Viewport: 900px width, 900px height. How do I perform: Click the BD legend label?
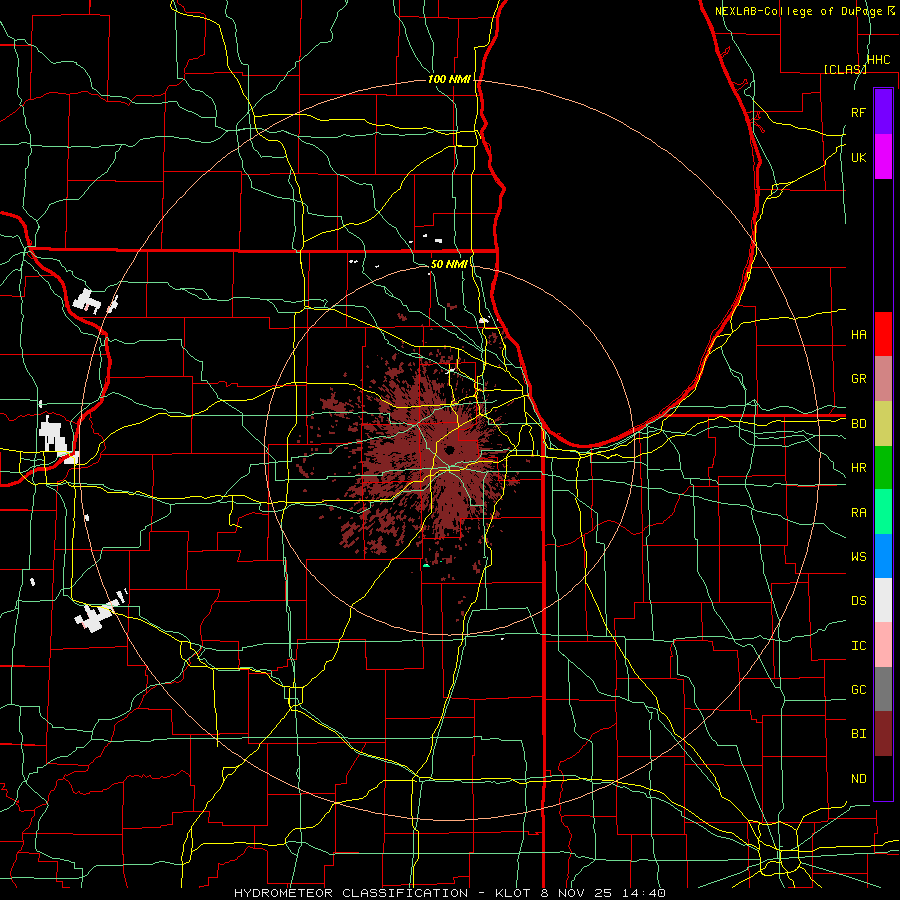tap(858, 424)
